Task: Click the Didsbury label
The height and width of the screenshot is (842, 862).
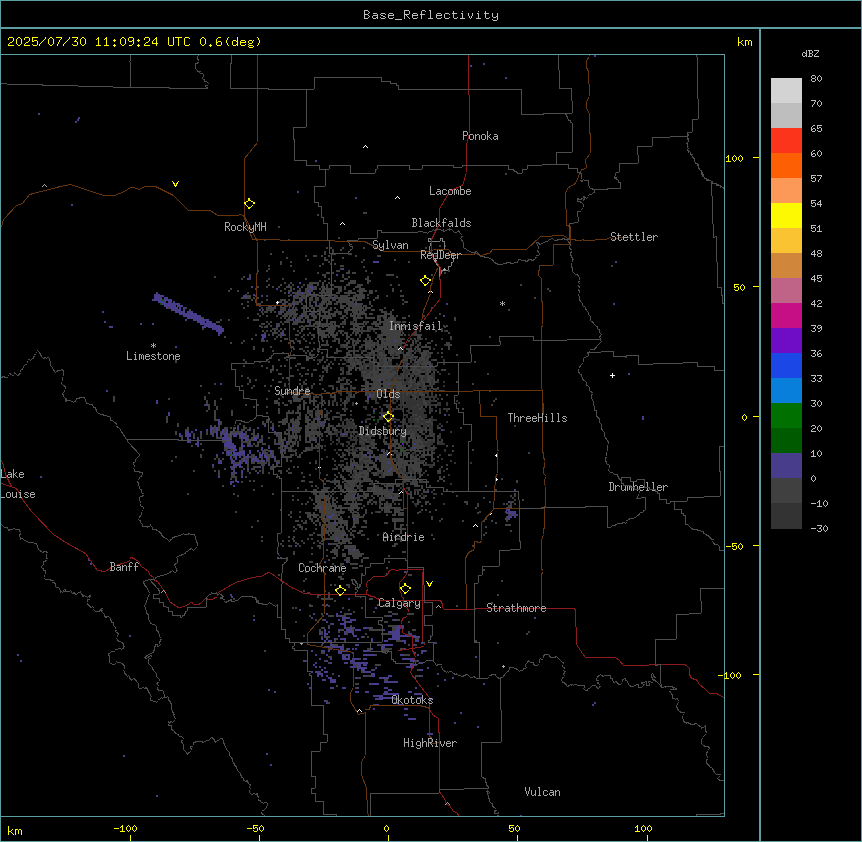Action: pyautogui.click(x=383, y=431)
